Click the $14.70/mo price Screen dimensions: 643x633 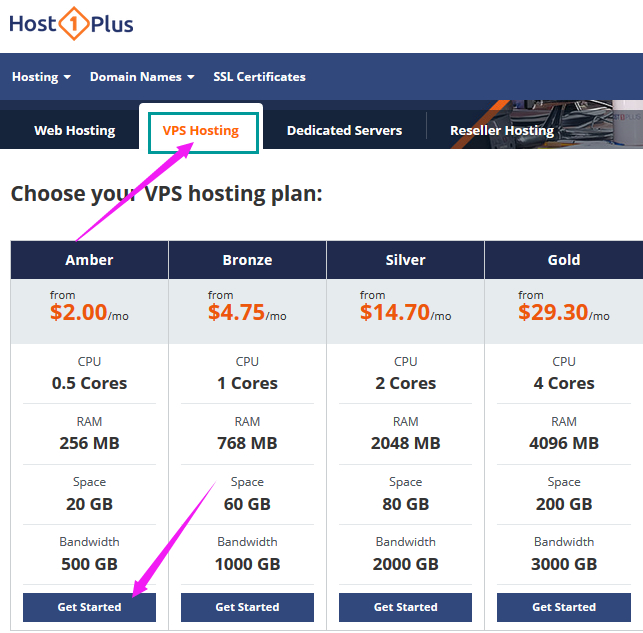tap(406, 312)
